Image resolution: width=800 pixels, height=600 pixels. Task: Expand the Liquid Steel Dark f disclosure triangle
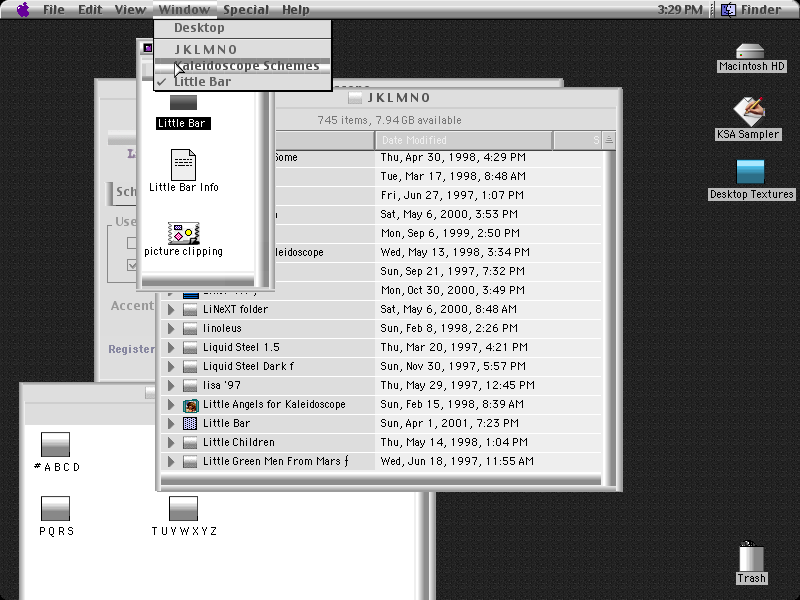click(x=171, y=366)
